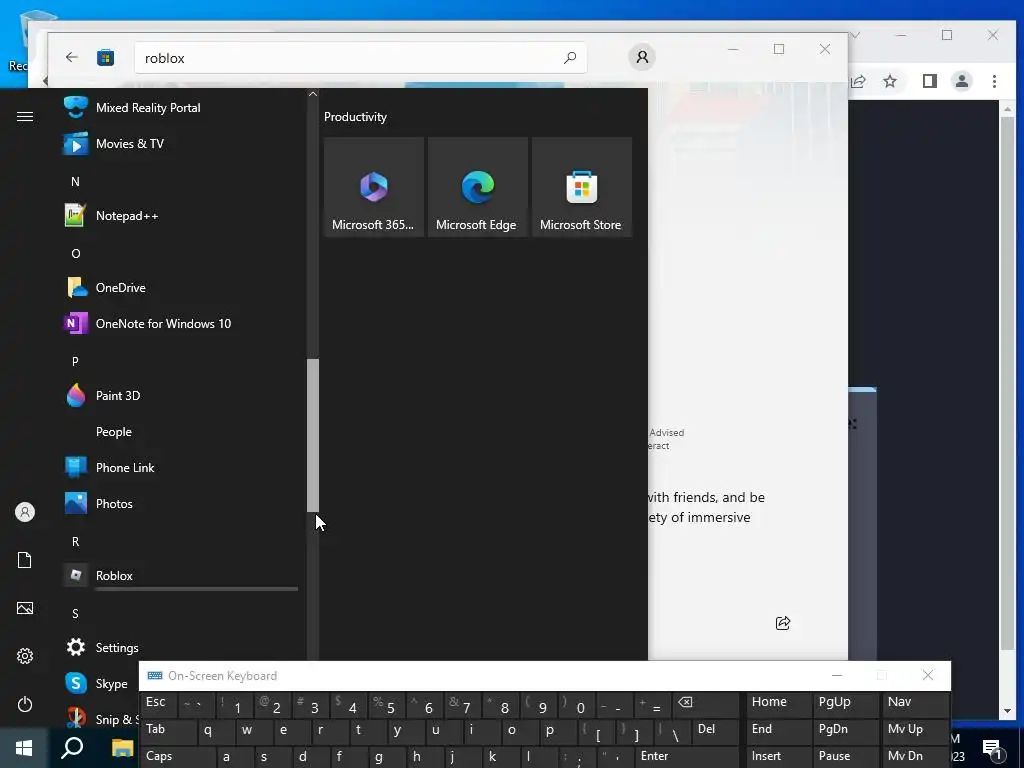The image size is (1024, 768).
Task: Jump to letter P section header
Action: (x=76, y=361)
